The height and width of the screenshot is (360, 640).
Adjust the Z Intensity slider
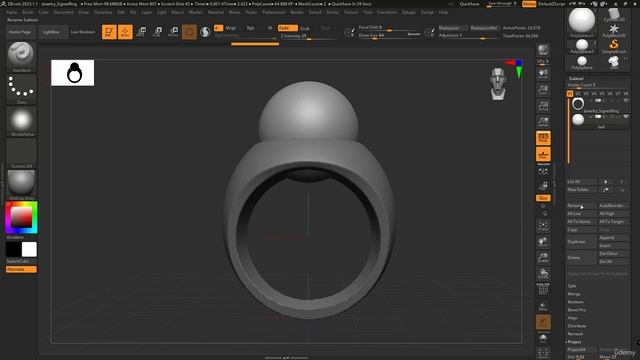[x=308, y=36]
